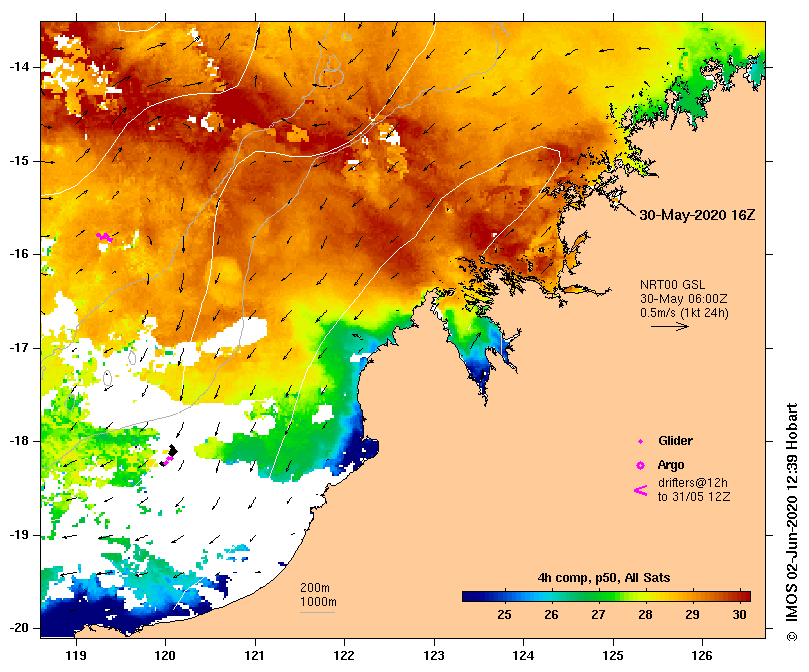Click the magenta Argo circle legend icon

640,466
